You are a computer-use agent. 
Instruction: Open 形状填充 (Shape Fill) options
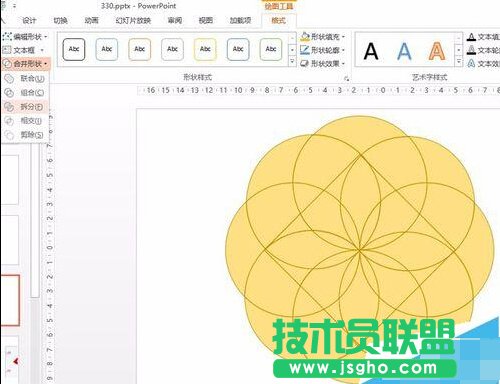tap(322, 36)
